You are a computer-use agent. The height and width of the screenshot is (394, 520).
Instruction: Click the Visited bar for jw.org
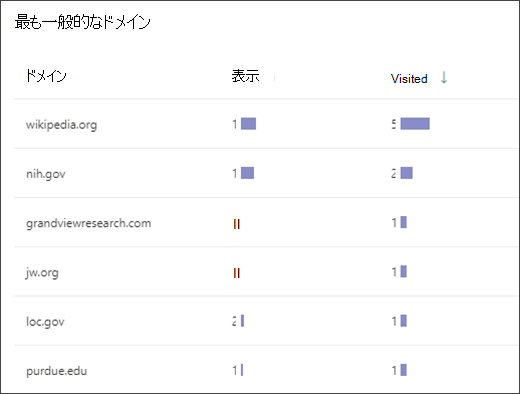pyautogui.click(x=404, y=272)
